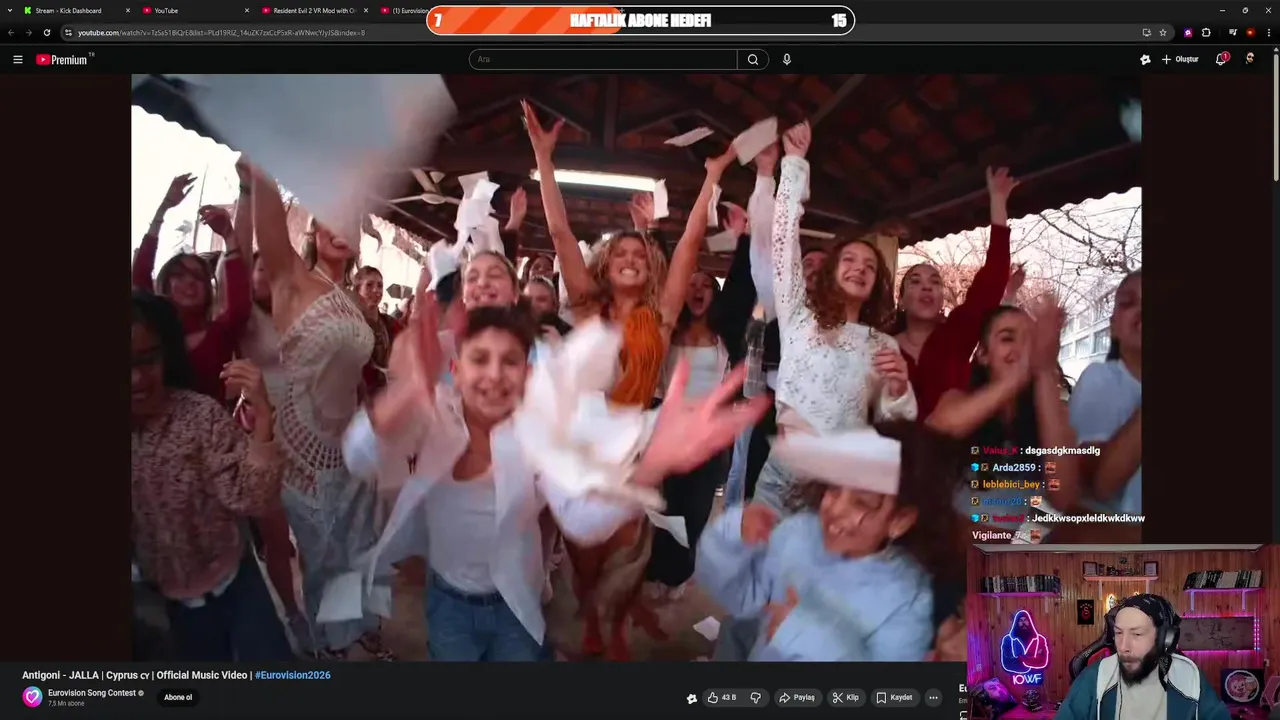Focus the YouTube search field 'Ara'
This screenshot has height=720, width=1280.
pos(604,59)
